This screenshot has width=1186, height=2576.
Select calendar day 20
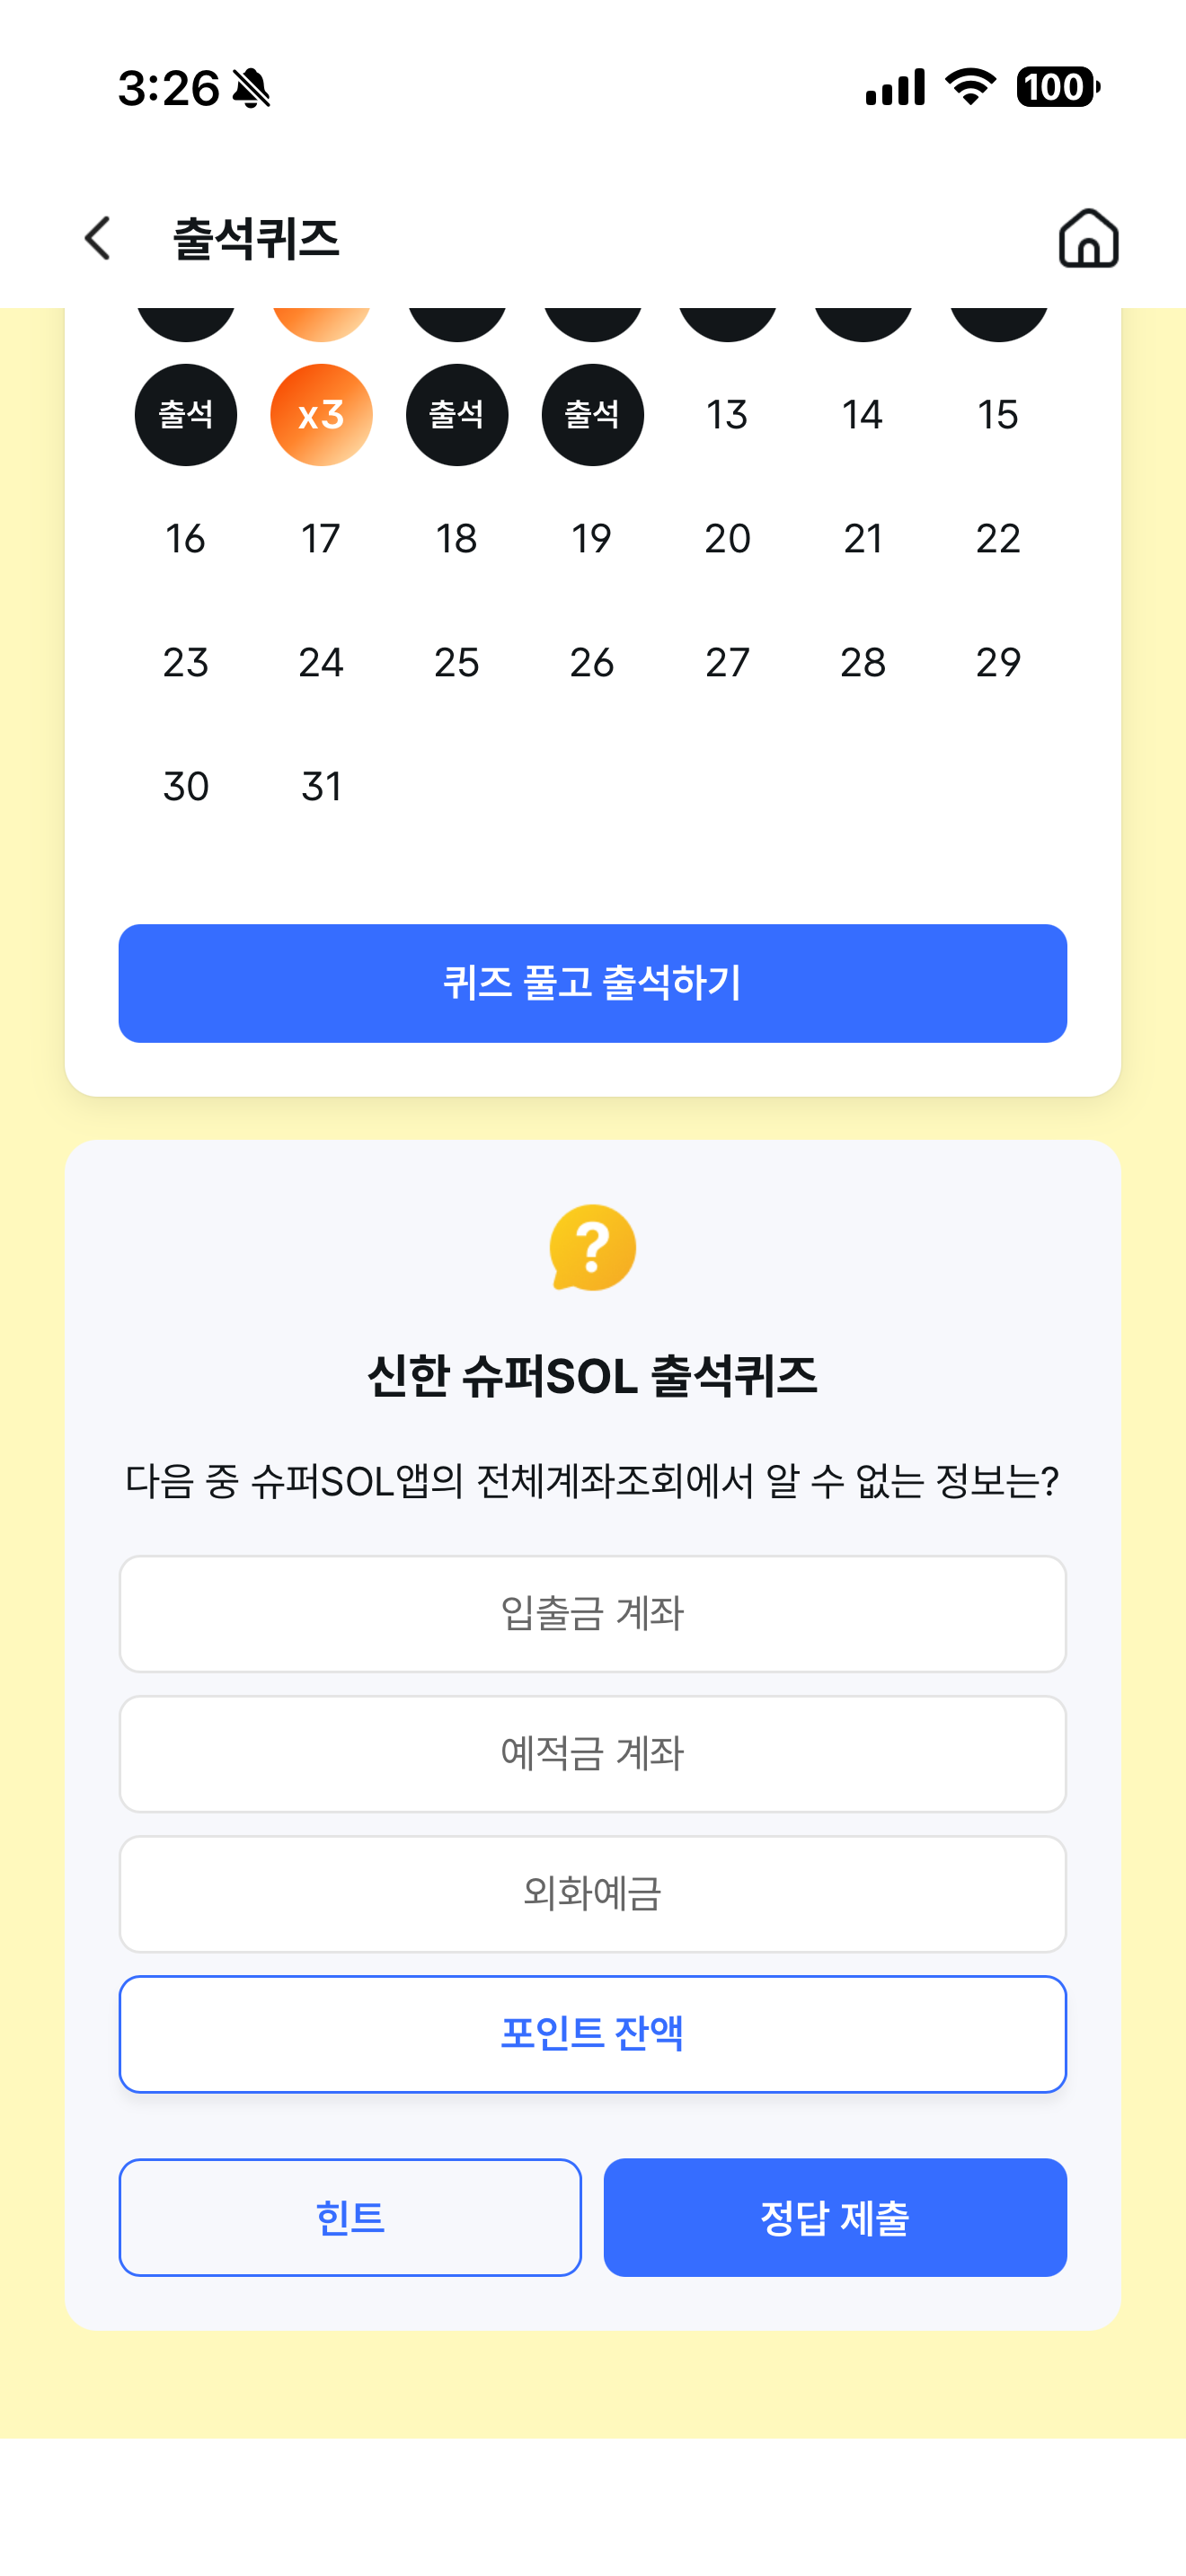click(x=727, y=538)
